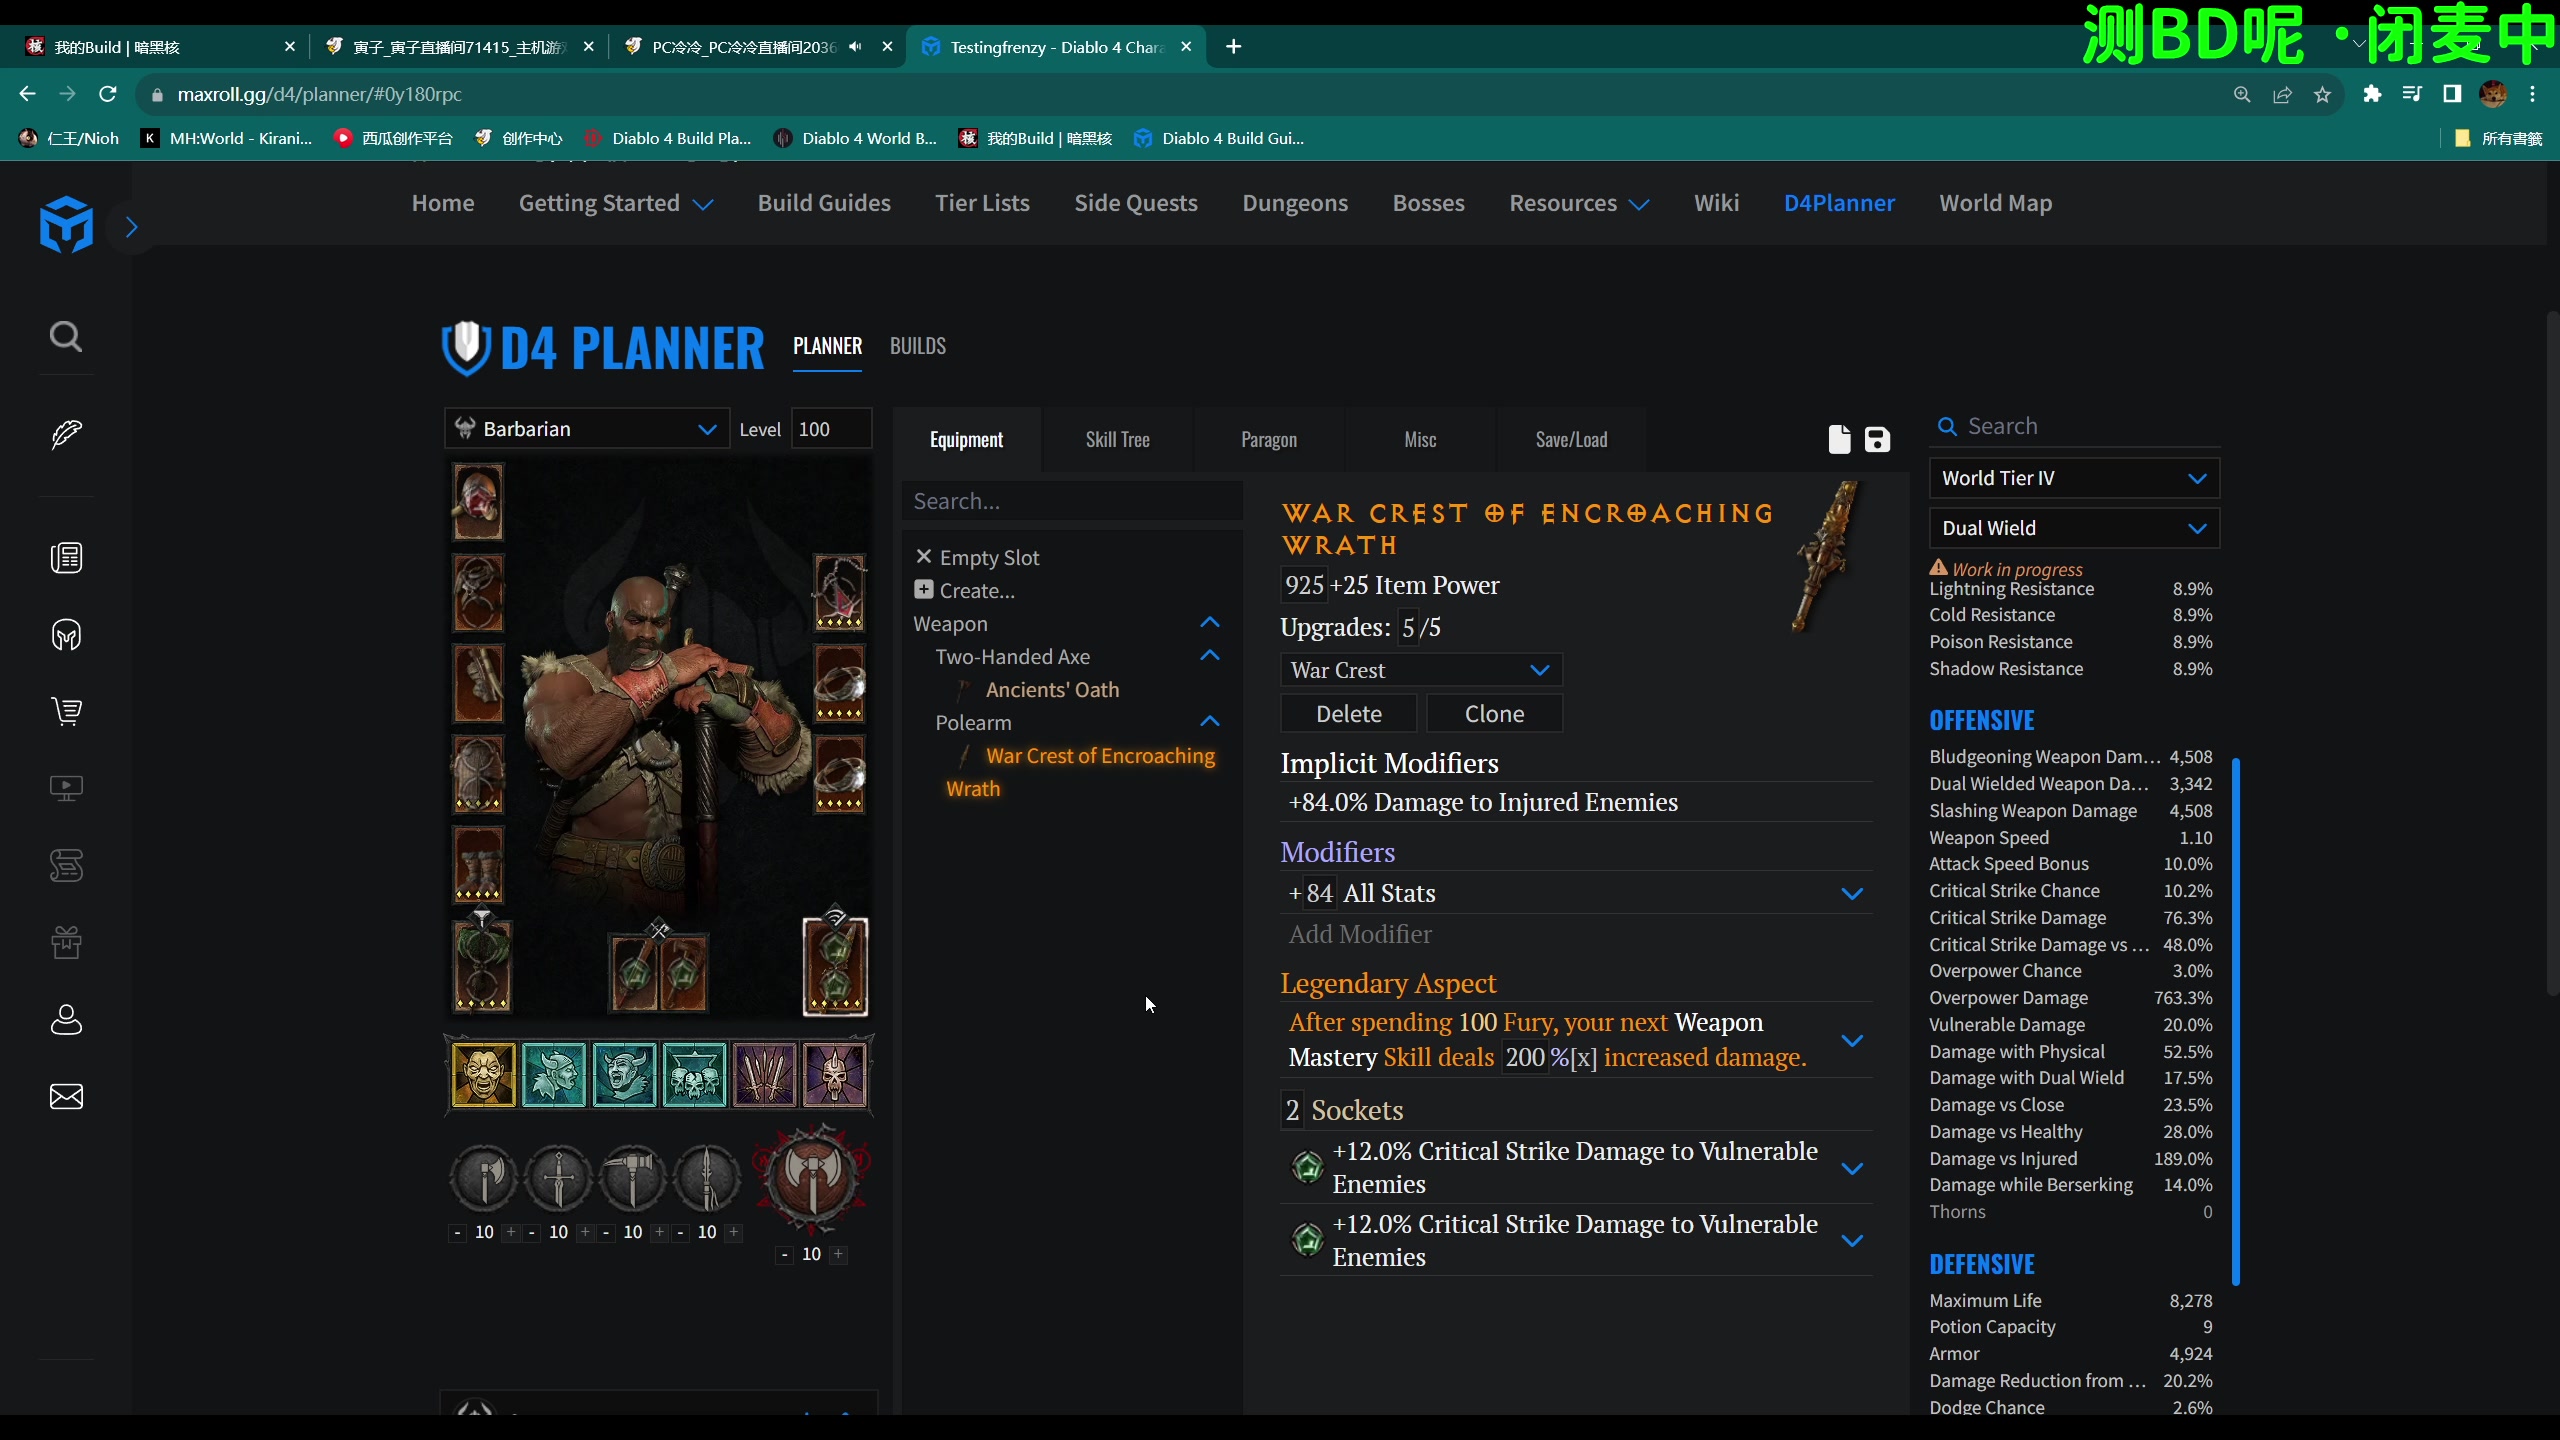The height and width of the screenshot is (1440, 2560).
Task: Select Ancients' Oath in the item tree
Action: point(1052,689)
